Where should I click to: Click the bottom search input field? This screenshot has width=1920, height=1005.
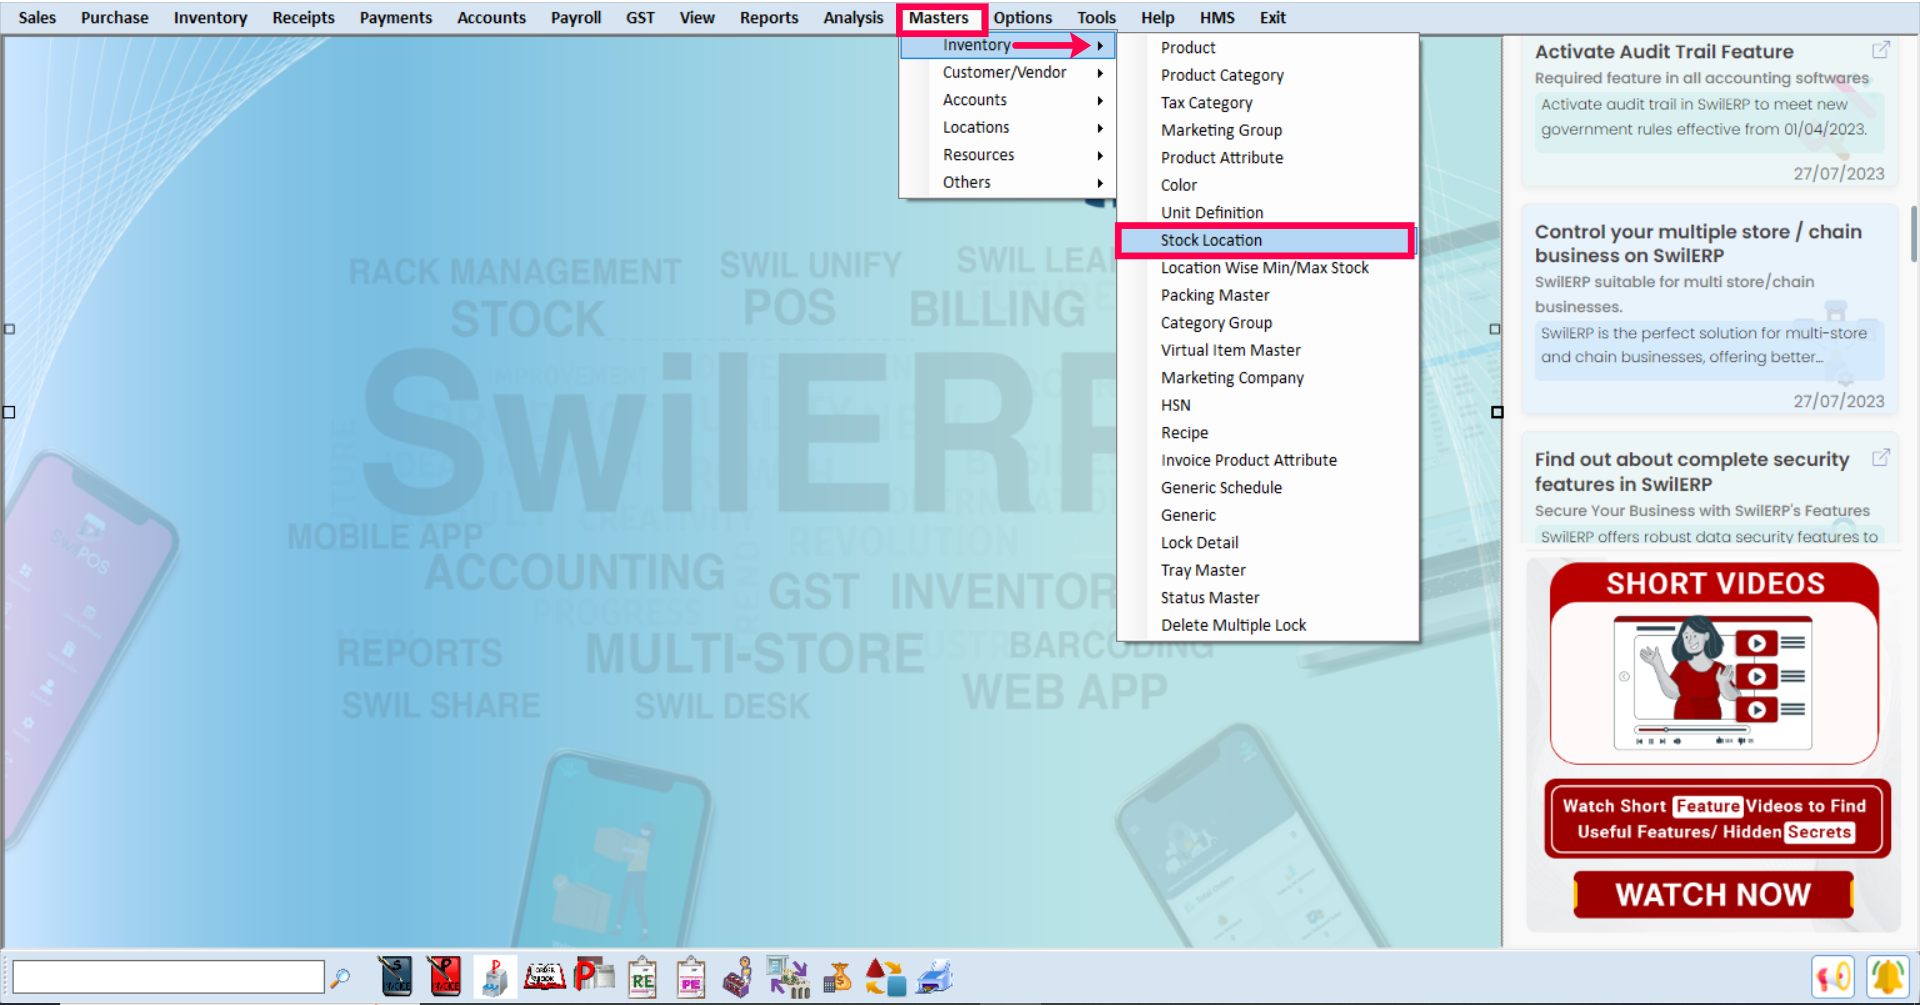coord(168,977)
